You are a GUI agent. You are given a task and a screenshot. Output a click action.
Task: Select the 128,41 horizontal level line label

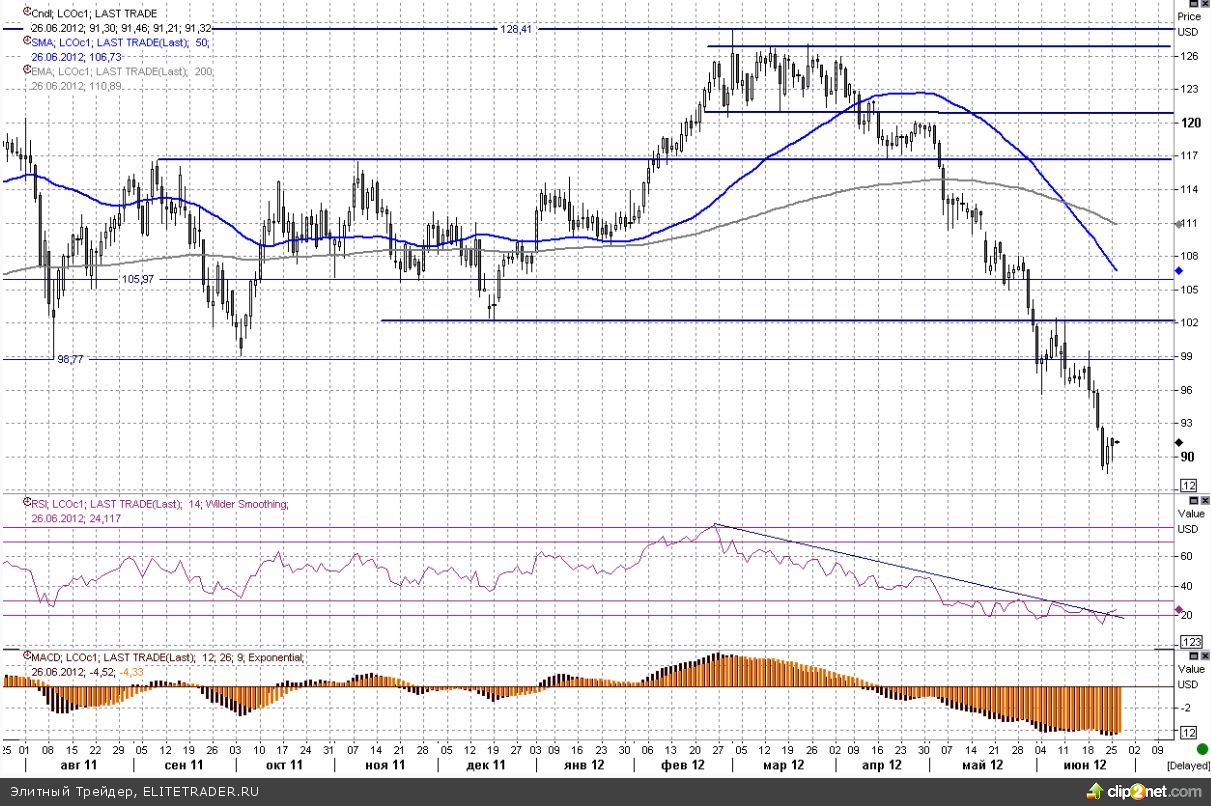516,29
